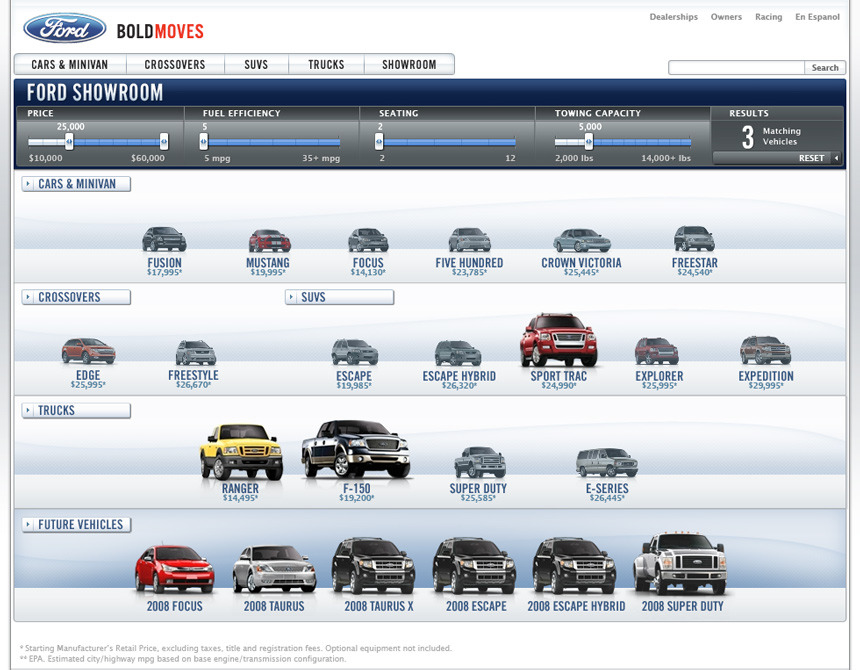Screen dimensions: 860x670
Task: Pick the Escape SUV image
Action: [355, 352]
